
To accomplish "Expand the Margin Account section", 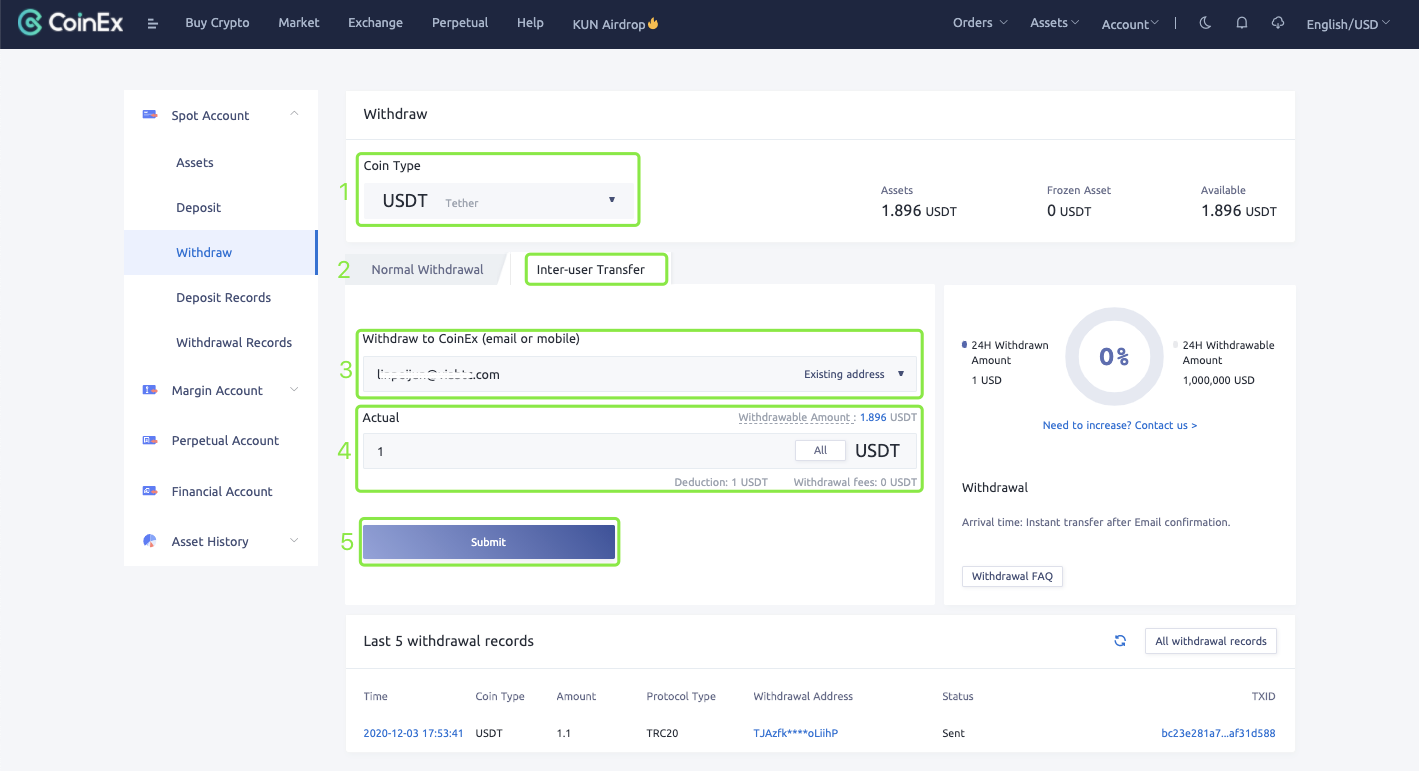I will coord(294,390).
